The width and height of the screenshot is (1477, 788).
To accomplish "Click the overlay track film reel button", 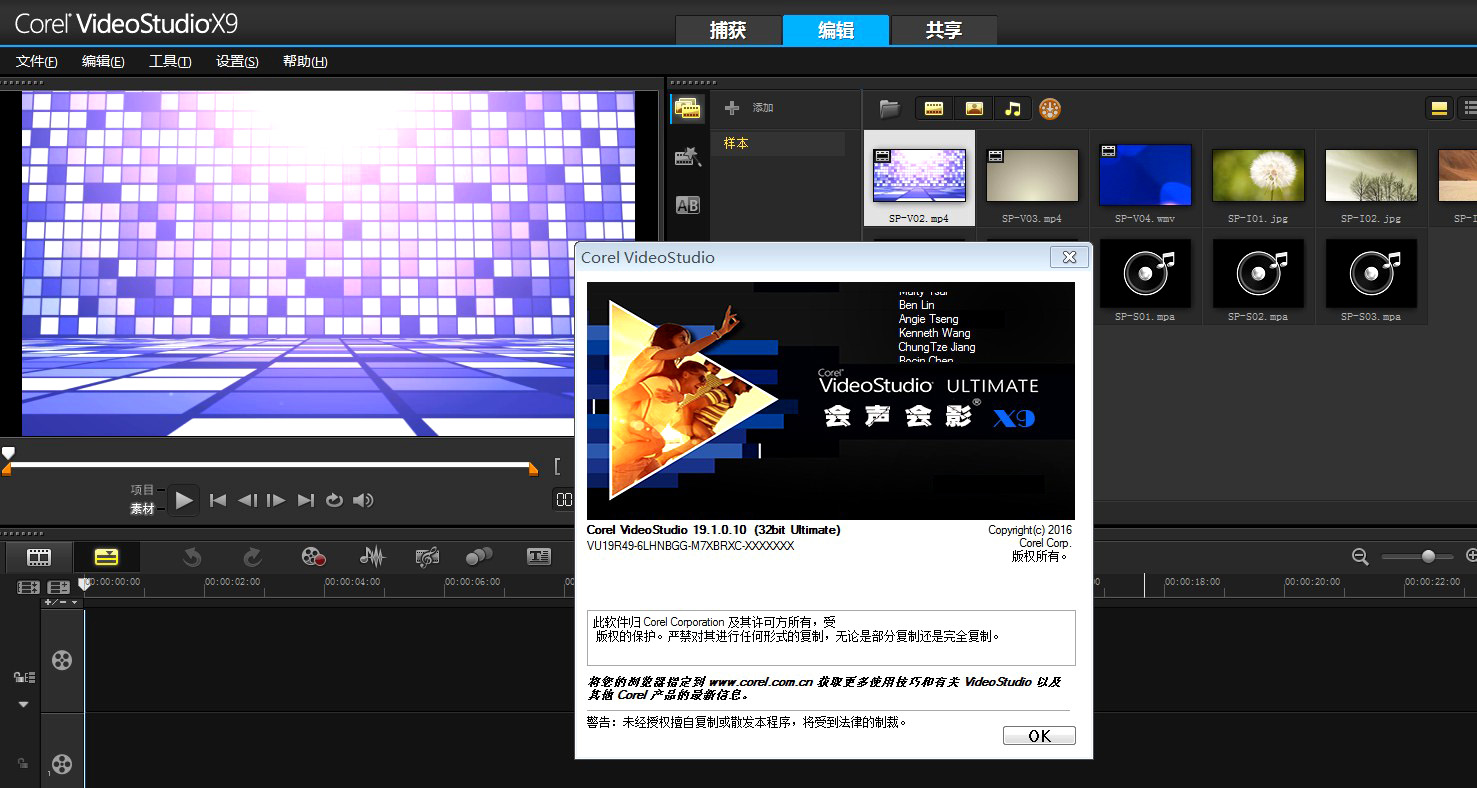I will 62,765.
